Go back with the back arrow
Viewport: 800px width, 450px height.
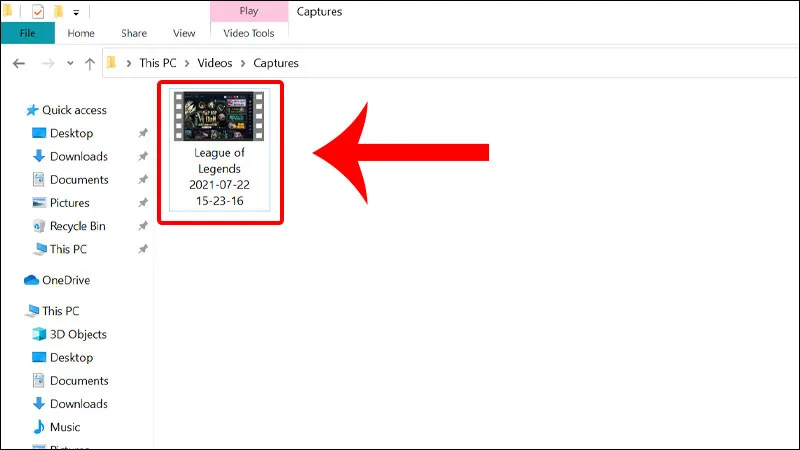tap(19, 63)
